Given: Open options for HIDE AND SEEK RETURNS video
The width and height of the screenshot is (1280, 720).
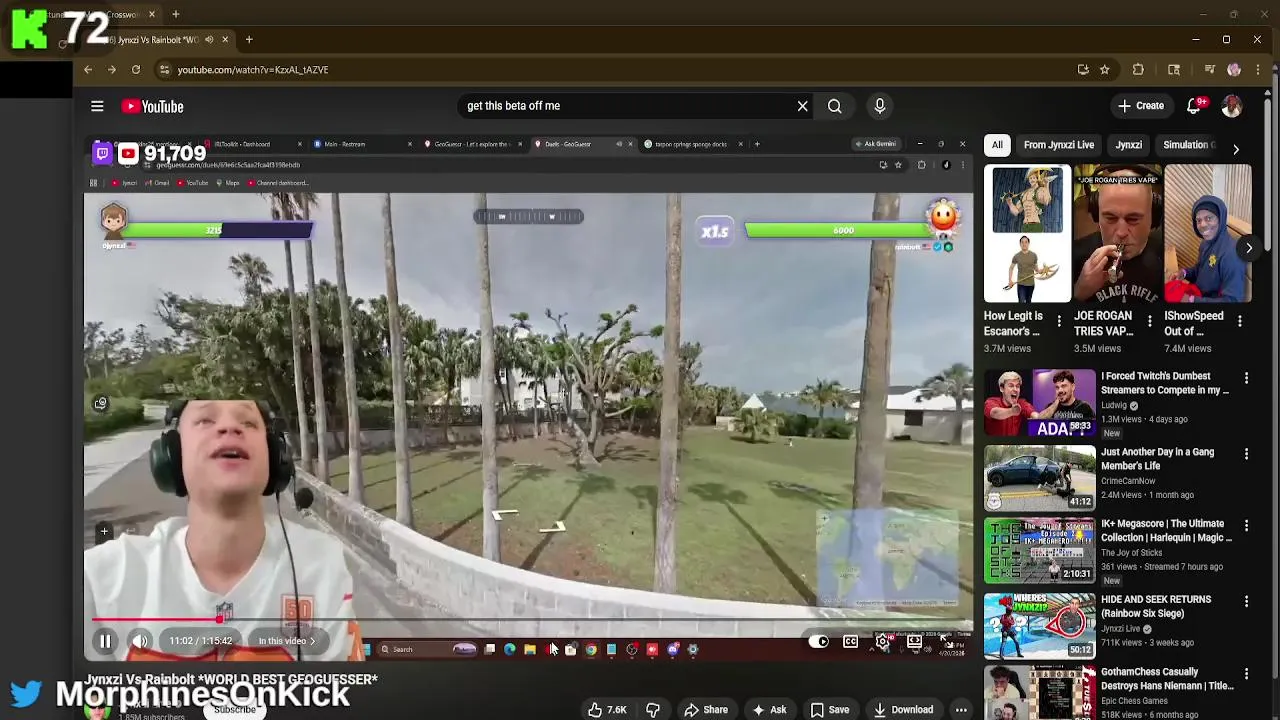Looking at the screenshot, I should 1246,602.
